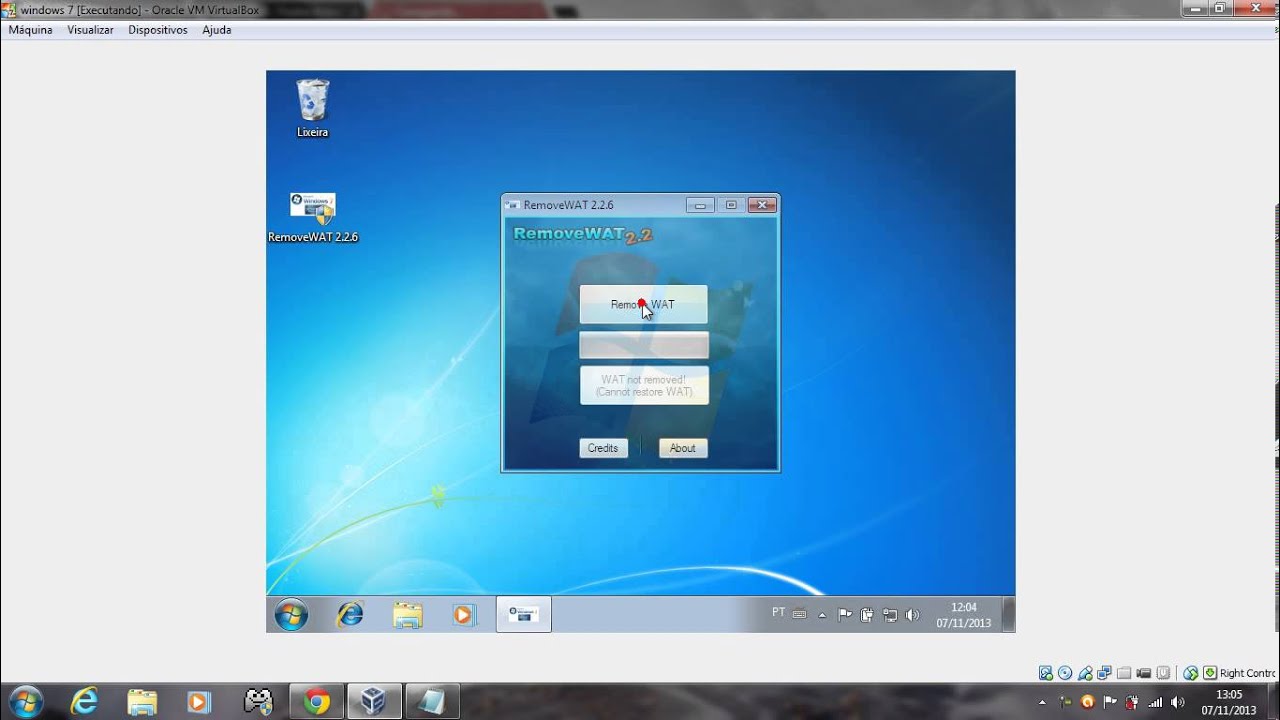Open the Credits dialog in RemoveWAT
Image resolution: width=1280 pixels, height=720 pixels.
(x=603, y=448)
